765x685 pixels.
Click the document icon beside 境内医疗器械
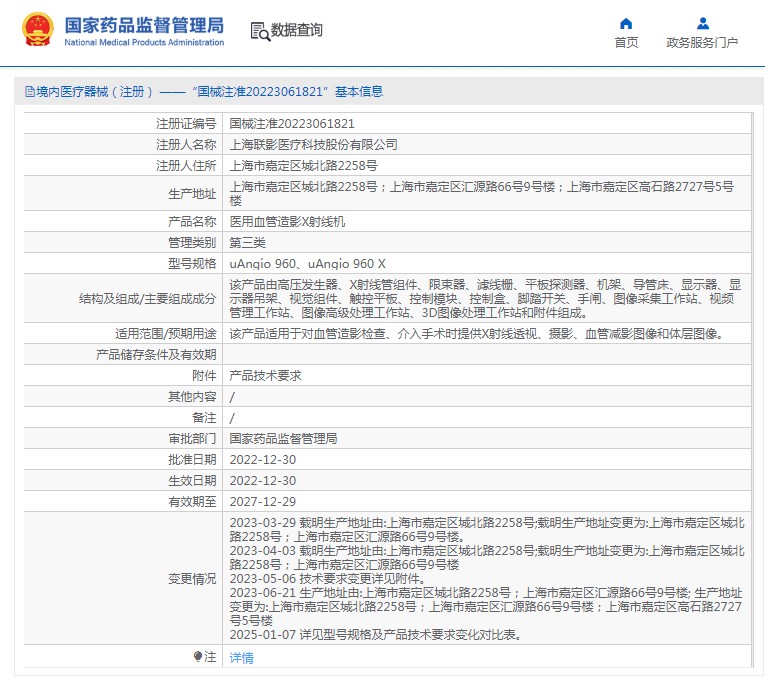(28, 92)
